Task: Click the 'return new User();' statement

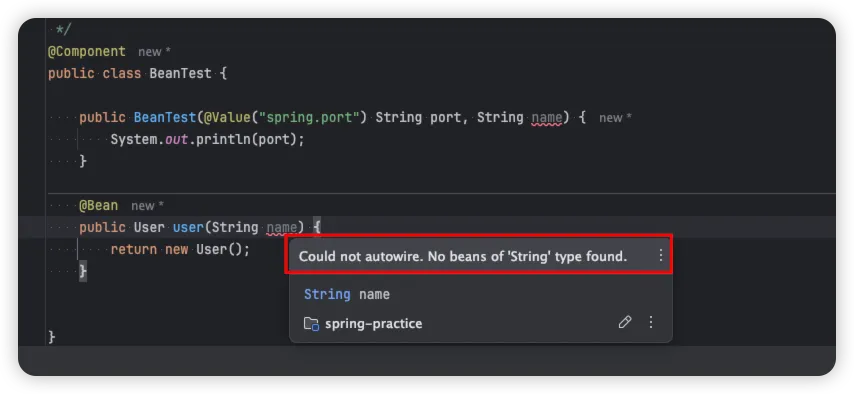Action: [180, 250]
